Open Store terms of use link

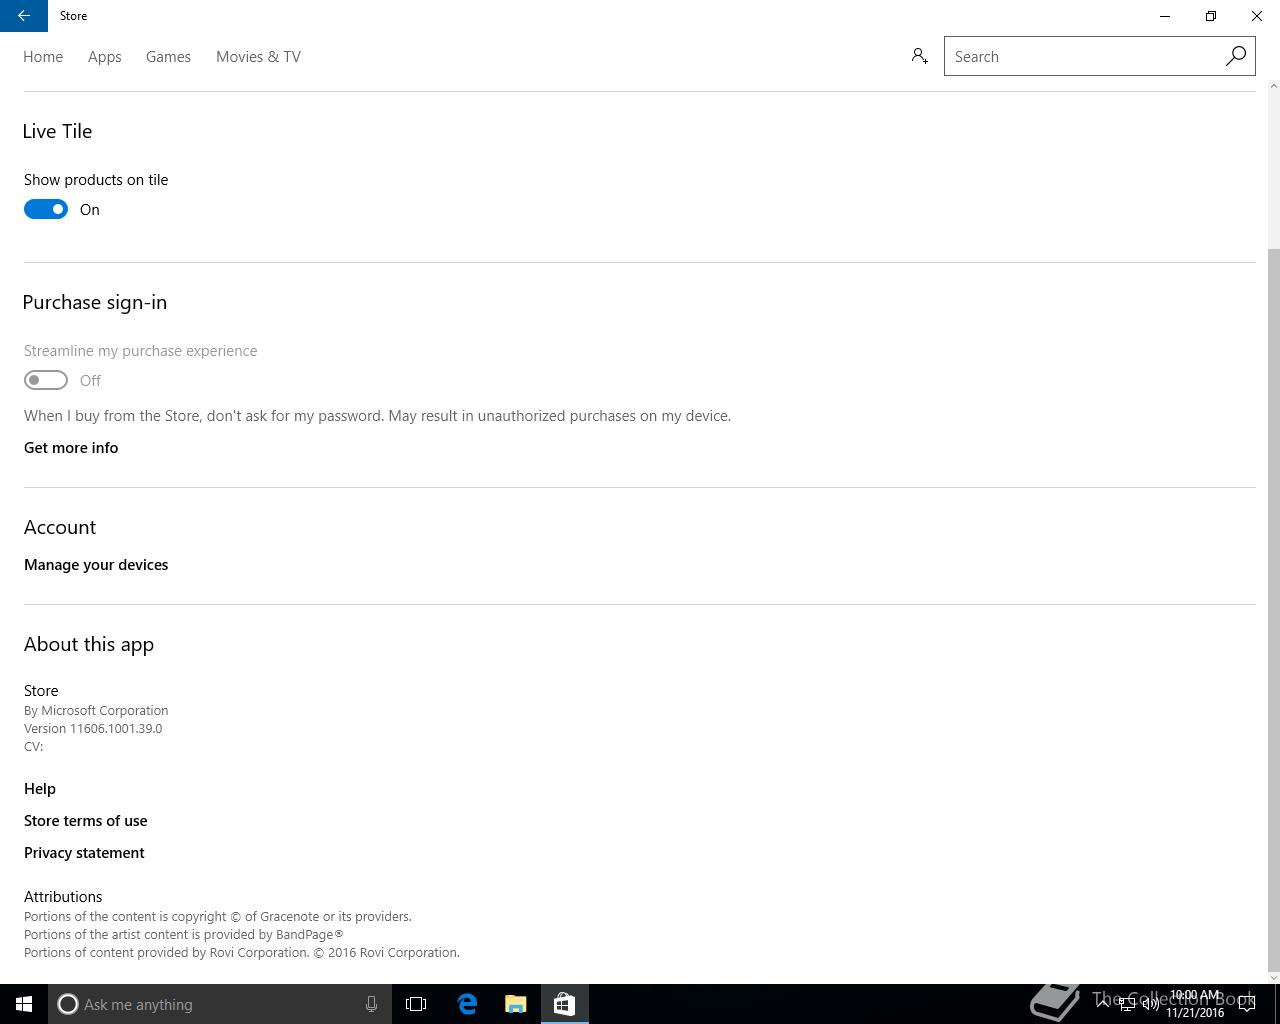(86, 820)
